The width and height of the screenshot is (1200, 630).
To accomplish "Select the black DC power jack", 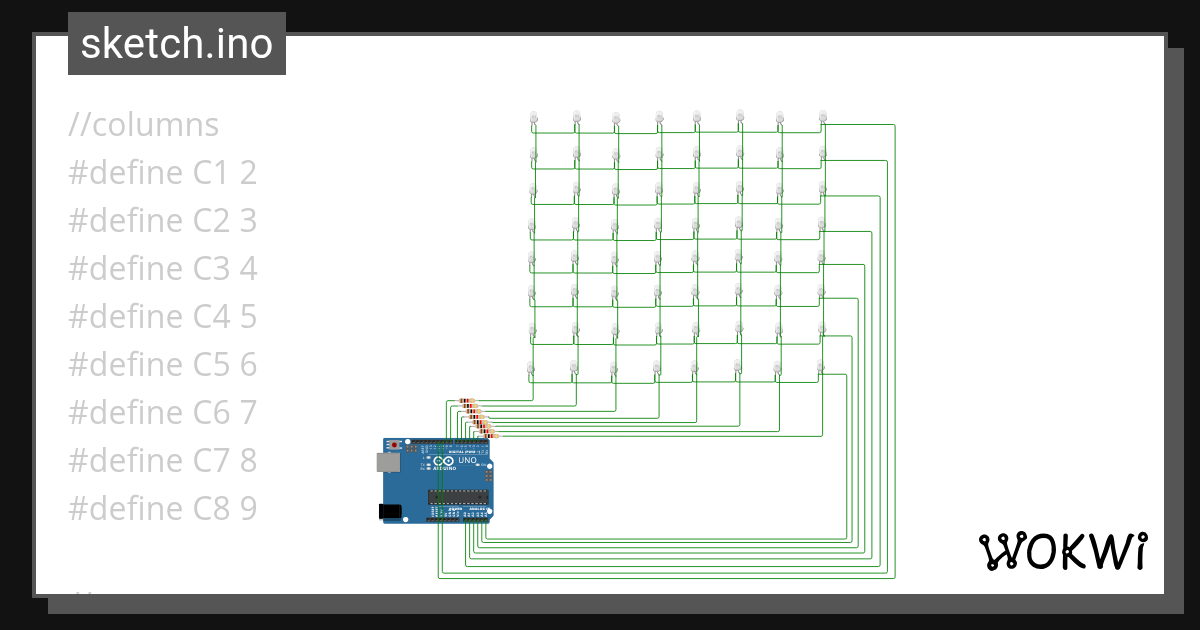I will [391, 511].
